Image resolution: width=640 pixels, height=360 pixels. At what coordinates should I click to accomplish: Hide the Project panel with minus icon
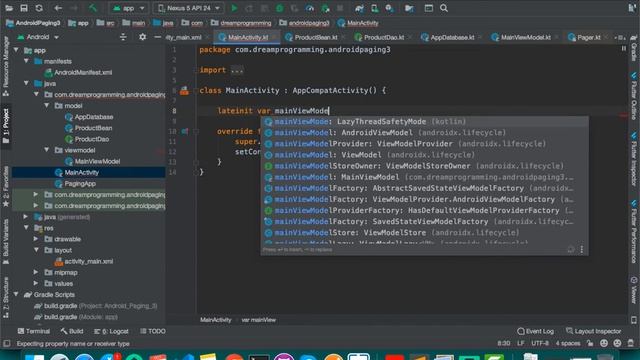158,37
